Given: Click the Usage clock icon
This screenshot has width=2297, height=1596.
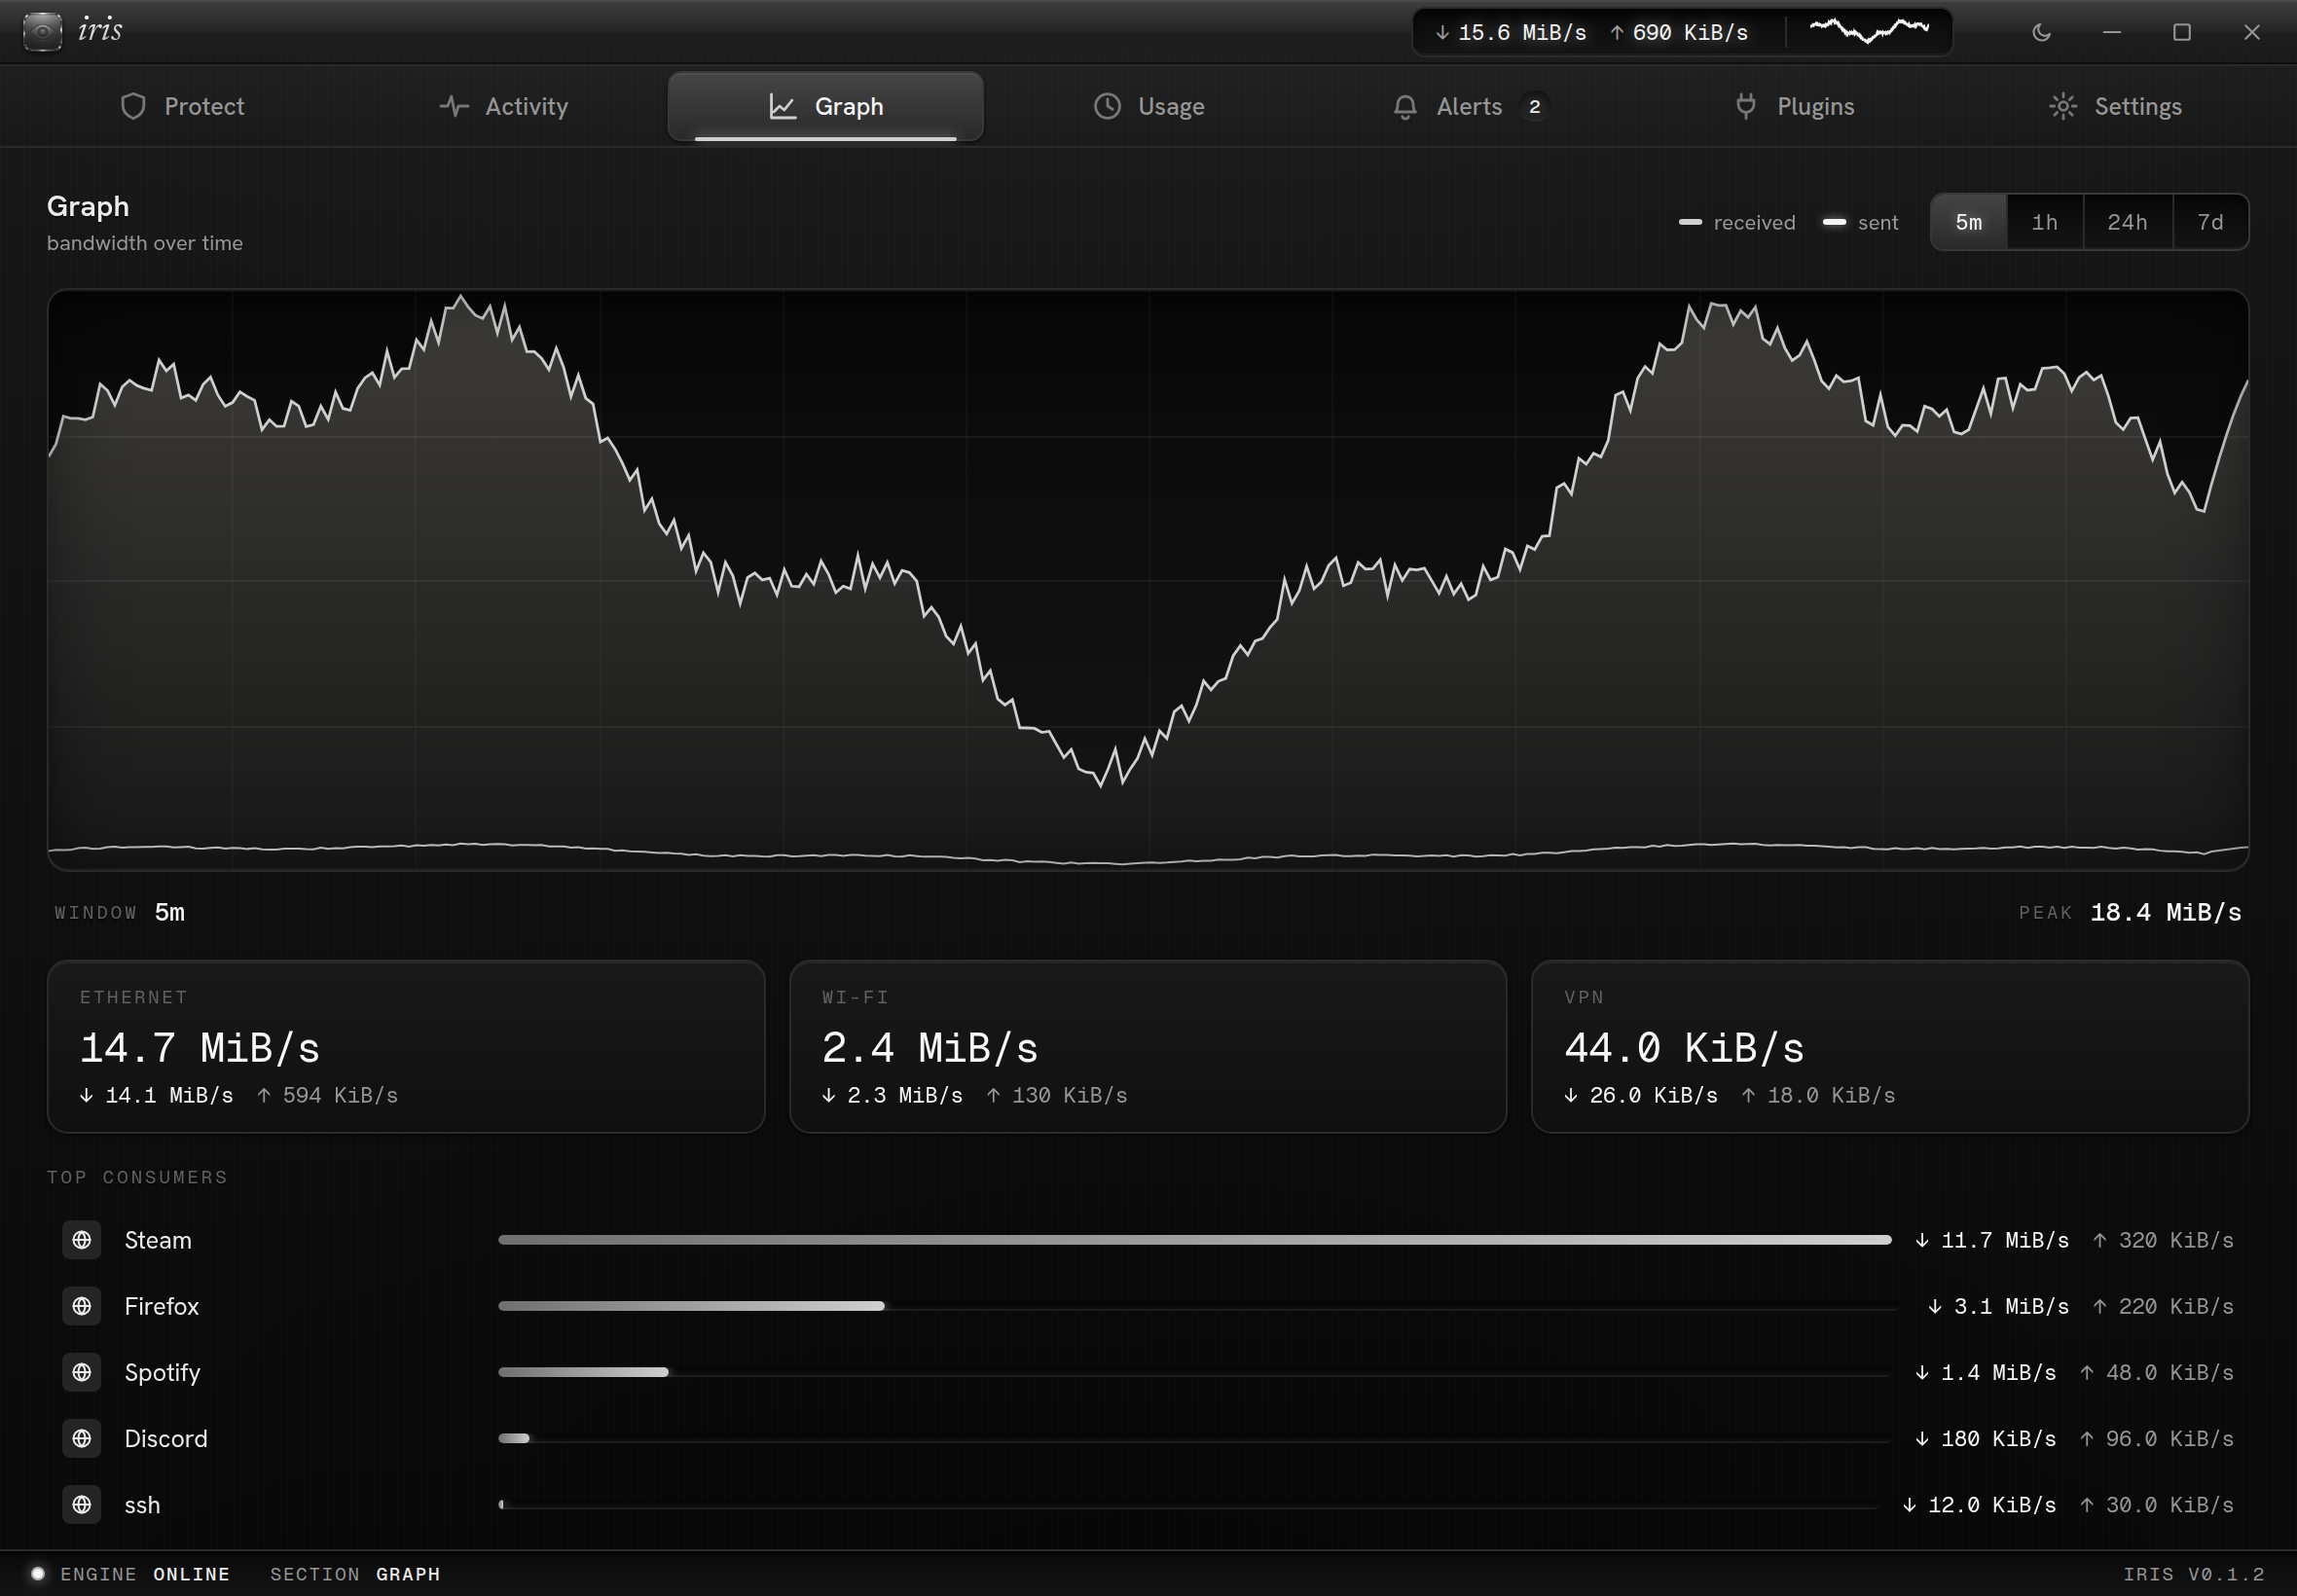Looking at the screenshot, I should click(x=1107, y=106).
